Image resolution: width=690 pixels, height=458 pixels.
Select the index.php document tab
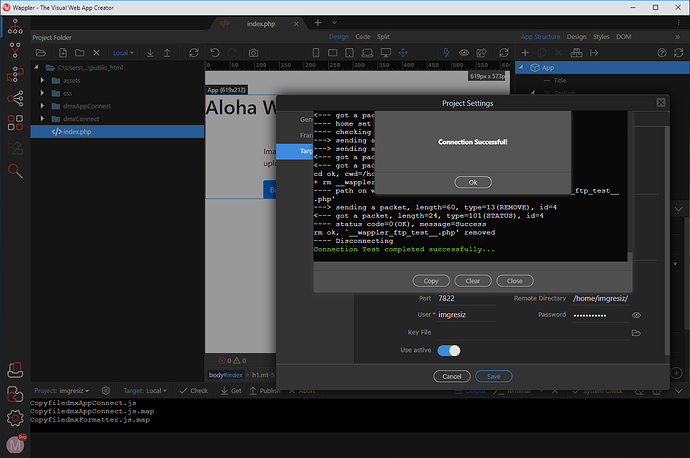point(261,24)
